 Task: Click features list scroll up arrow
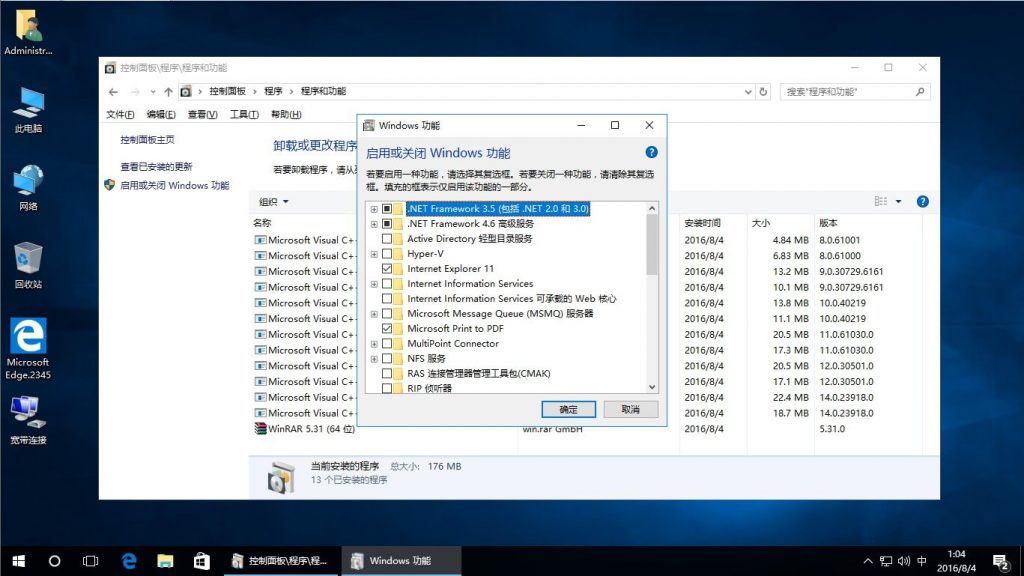tap(652, 208)
